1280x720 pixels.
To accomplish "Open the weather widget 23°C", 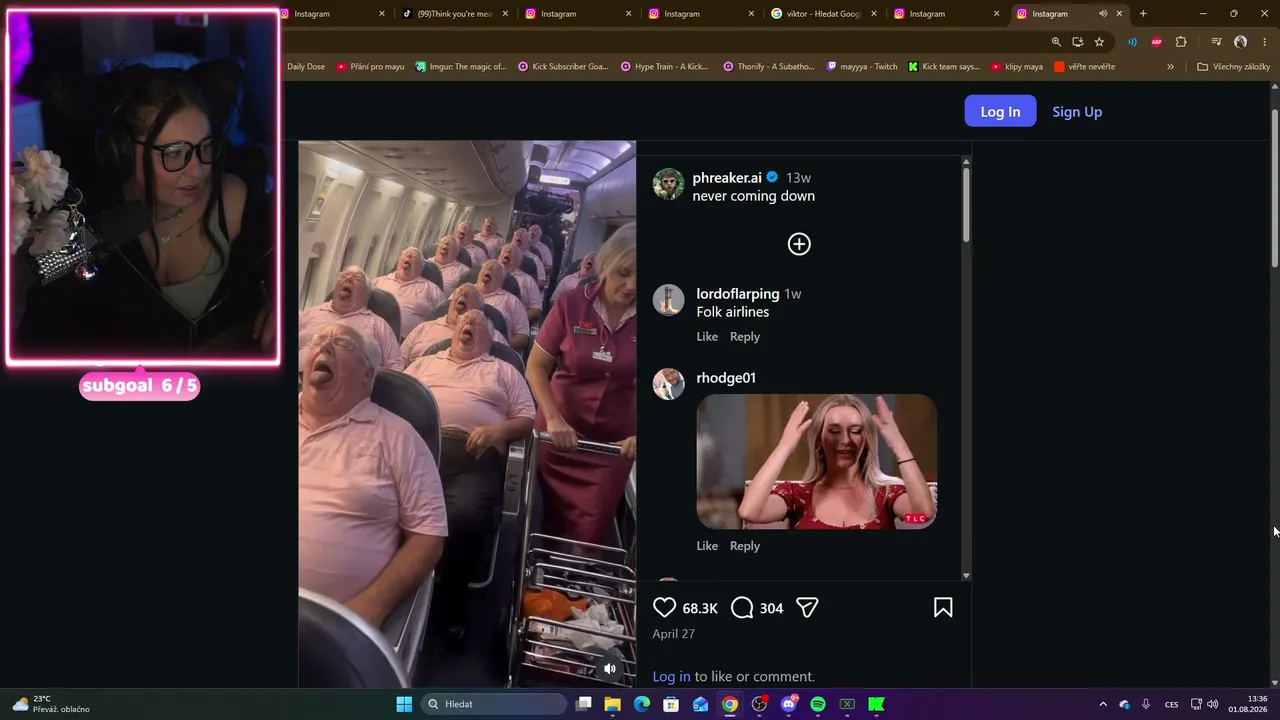I will (x=50, y=704).
